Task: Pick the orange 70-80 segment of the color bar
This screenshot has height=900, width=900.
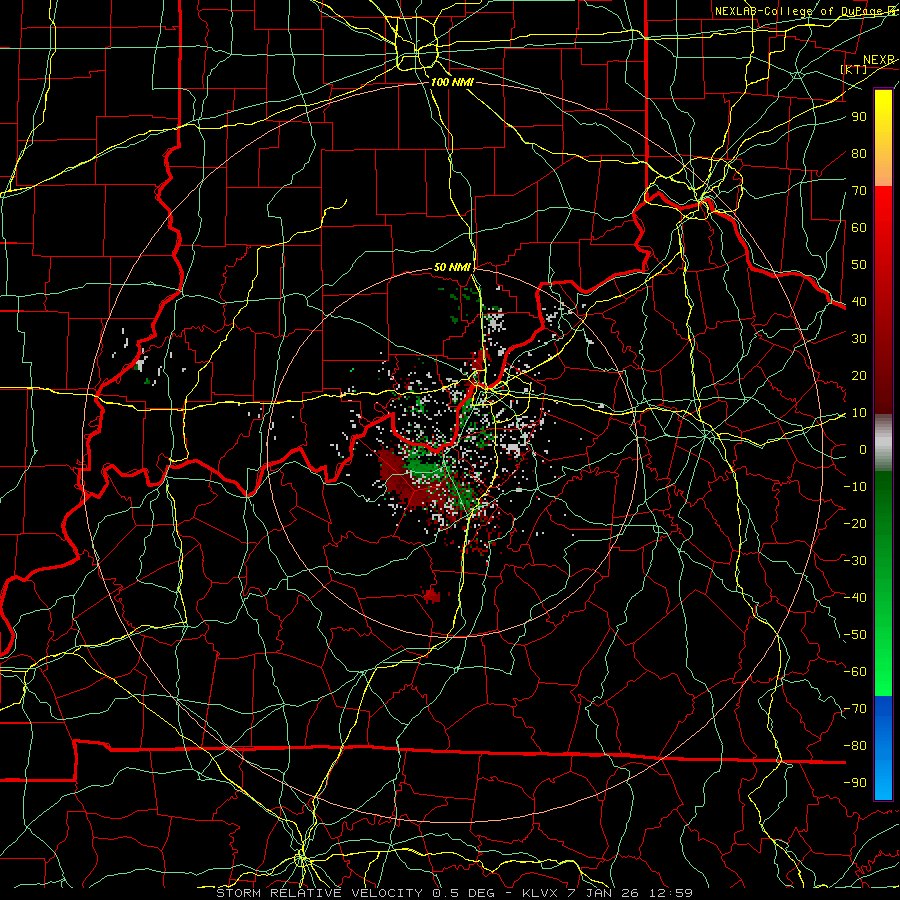Action: click(x=883, y=168)
